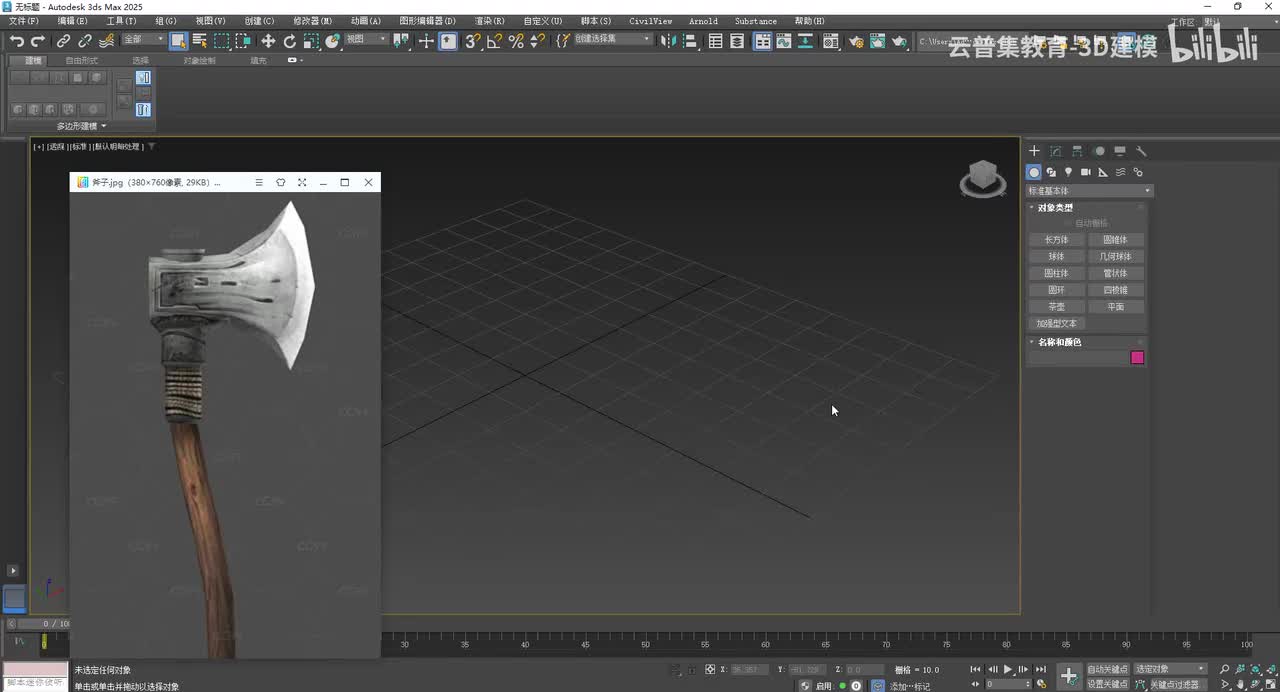
Task: Collapse the 对象类型 rollout
Action: [1055, 208]
